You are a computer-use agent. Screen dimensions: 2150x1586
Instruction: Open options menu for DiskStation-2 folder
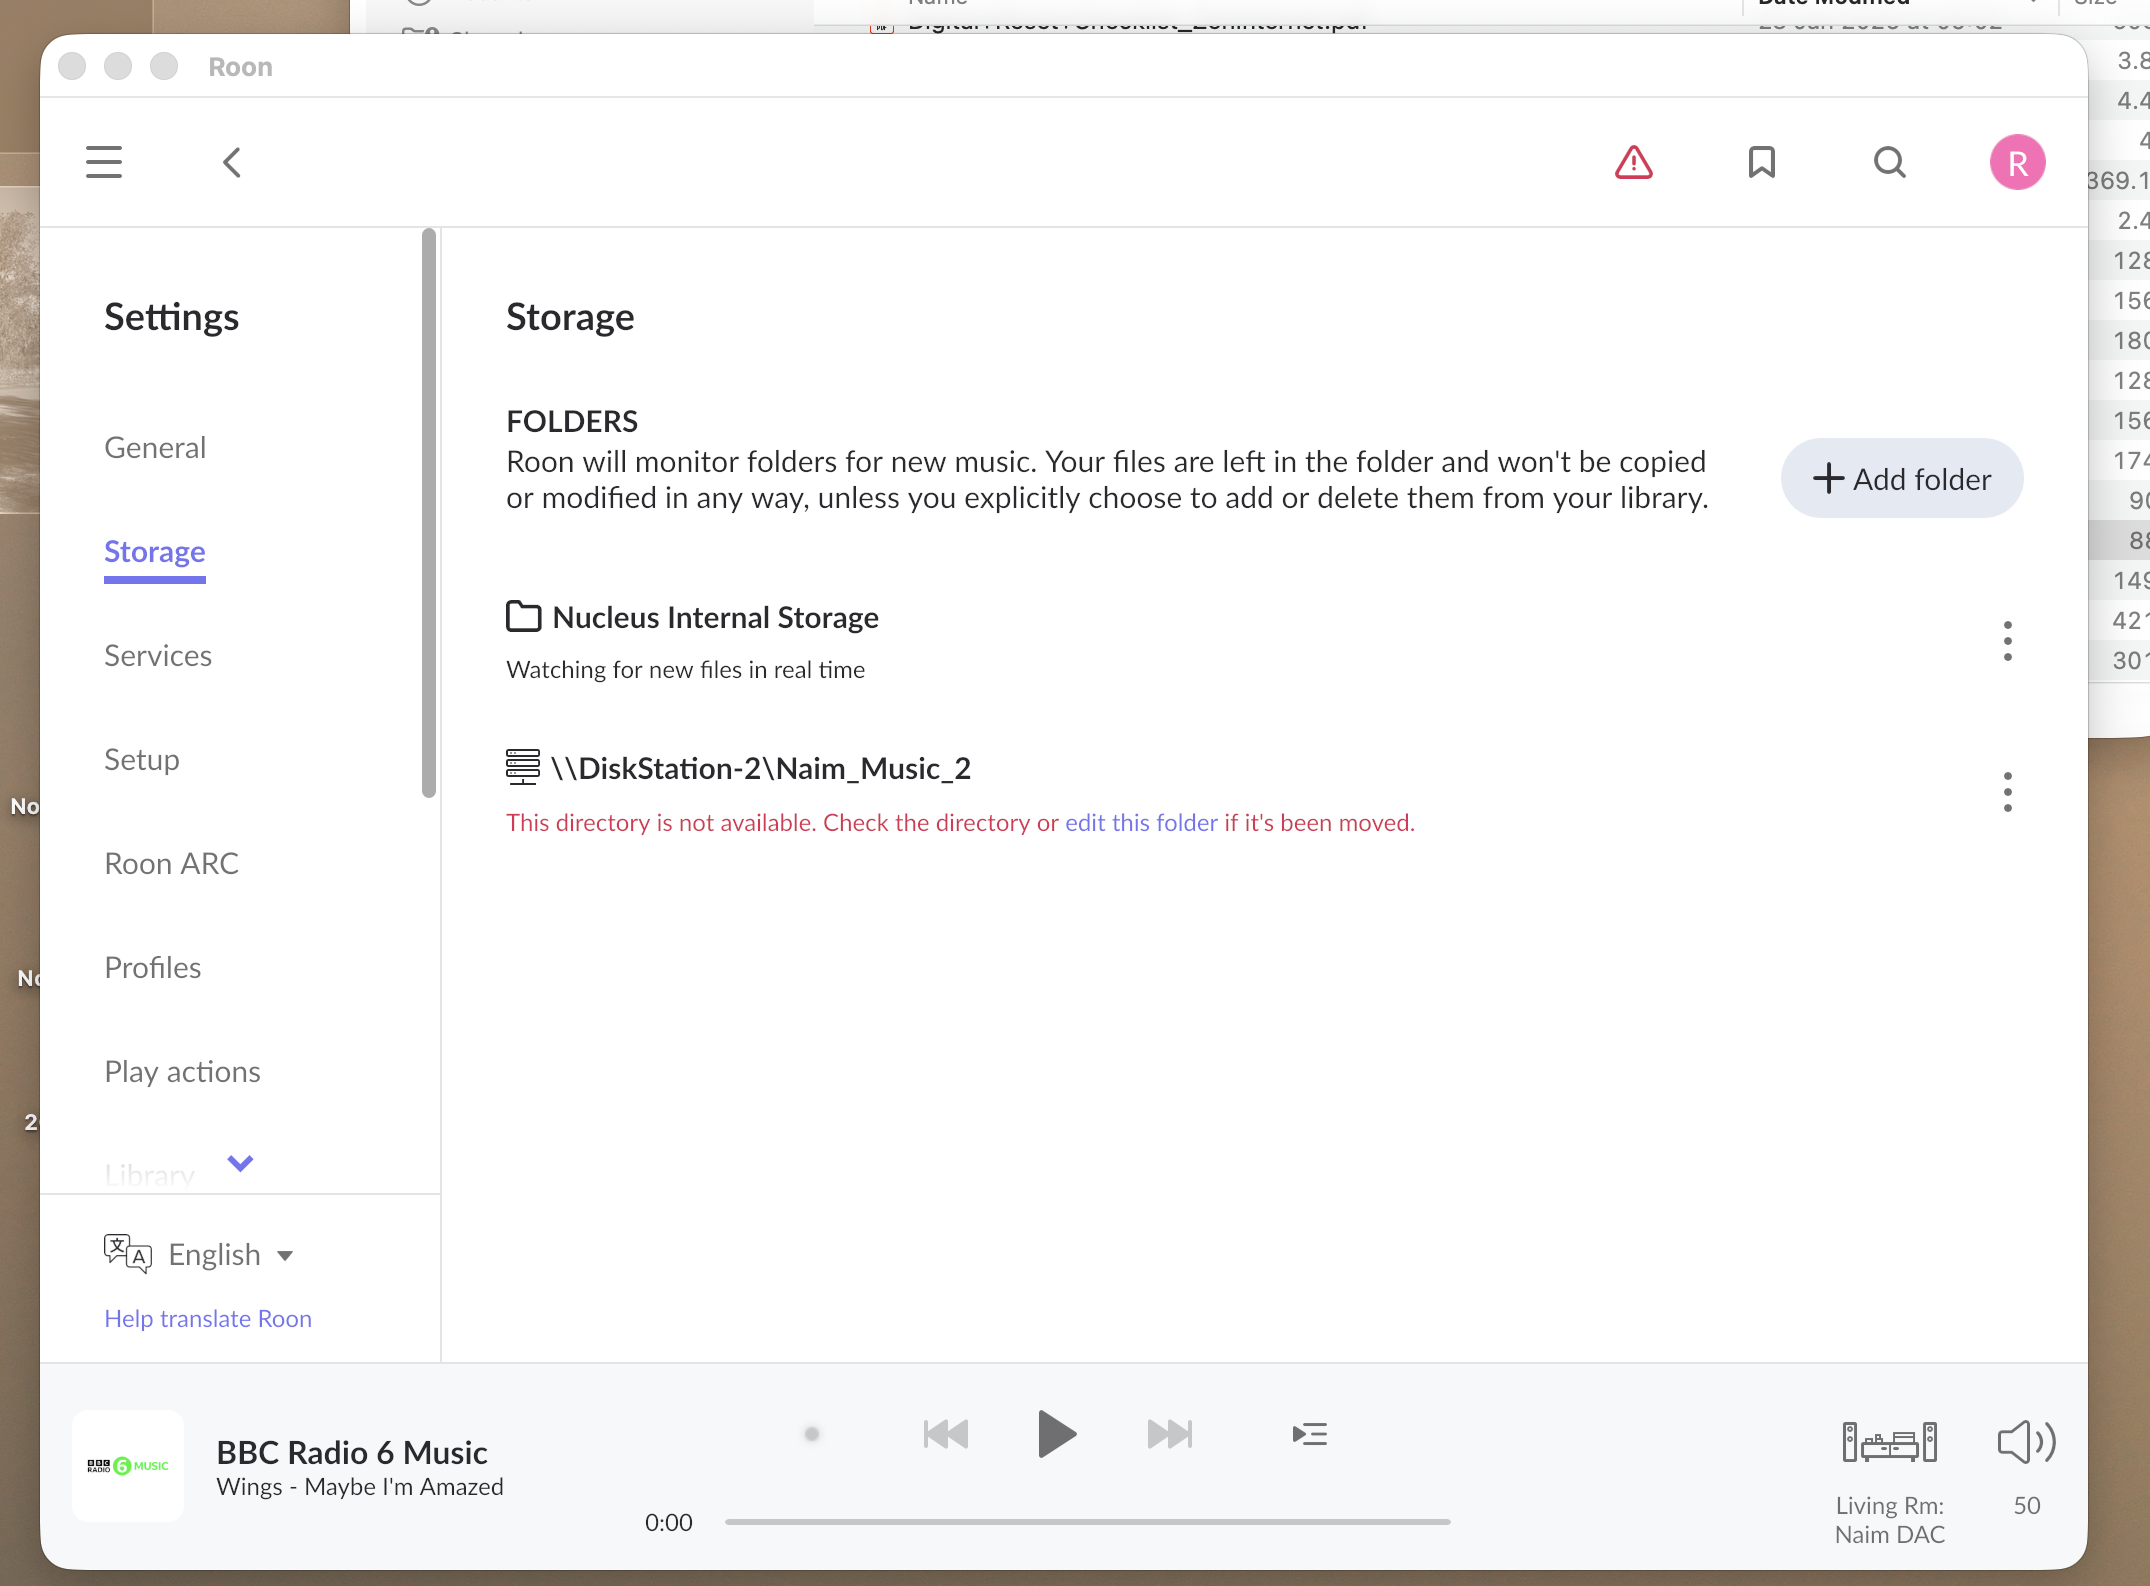(2007, 792)
